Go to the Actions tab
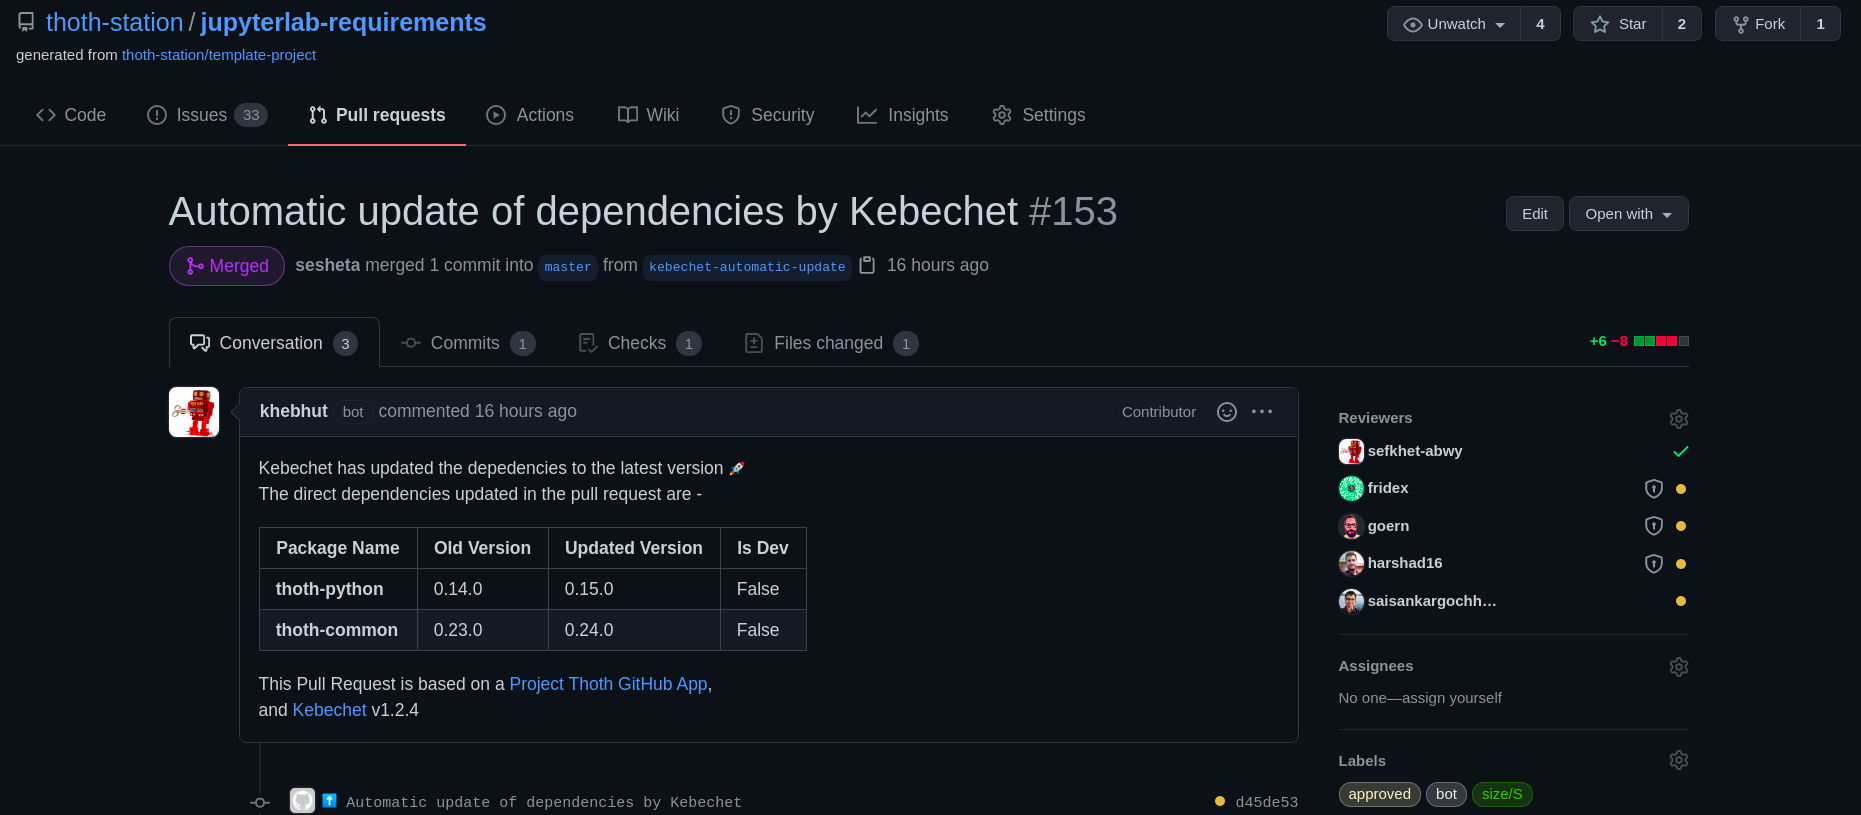Viewport: 1861px width, 815px height. (x=530, y=115)
